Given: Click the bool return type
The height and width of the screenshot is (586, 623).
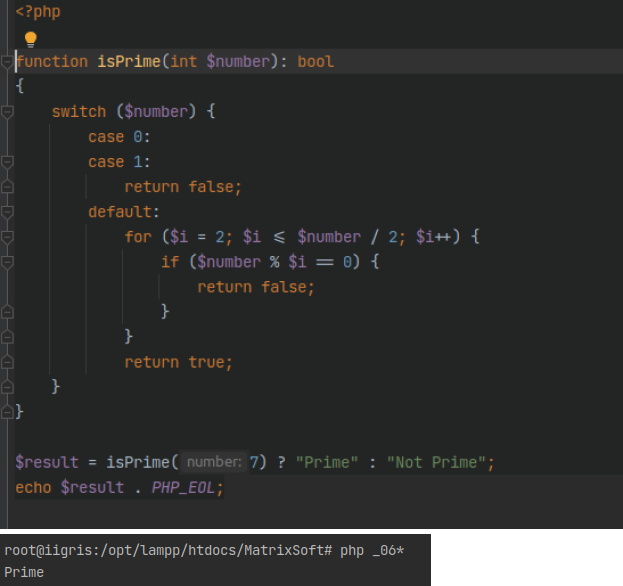Looking at the screenshot, I should click(x=315, y=62).
